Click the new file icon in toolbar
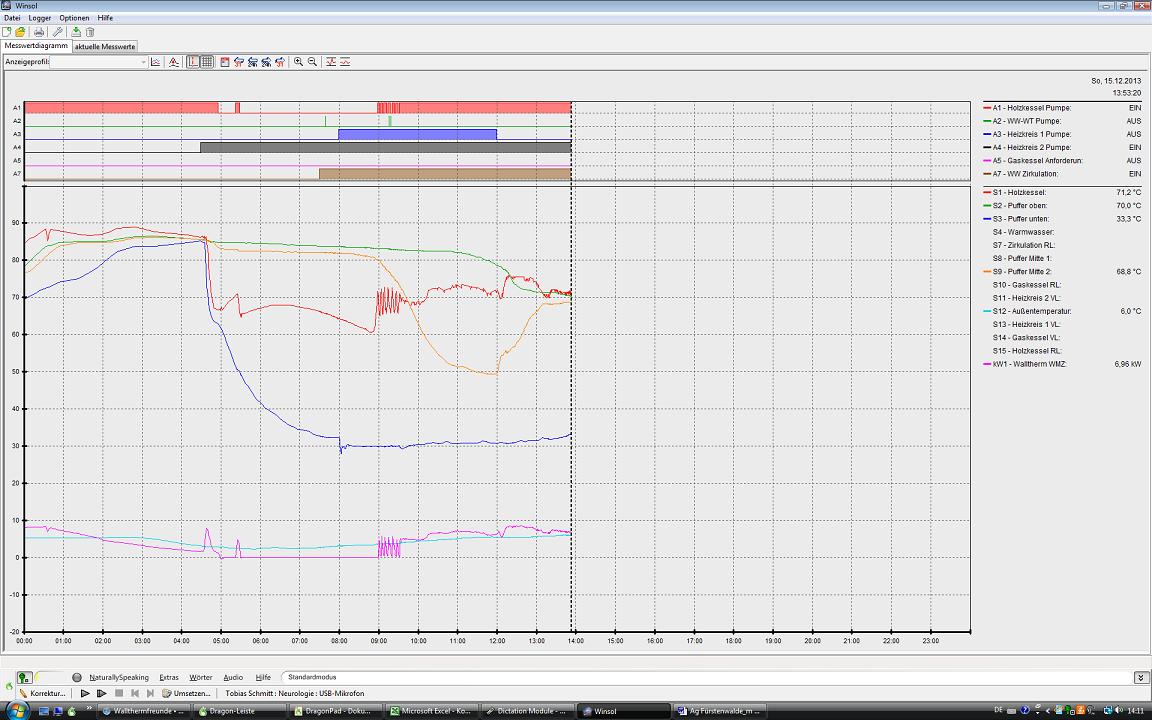Image resolution: width=1152 pixels, height=720 pixels. coord(7,32)
